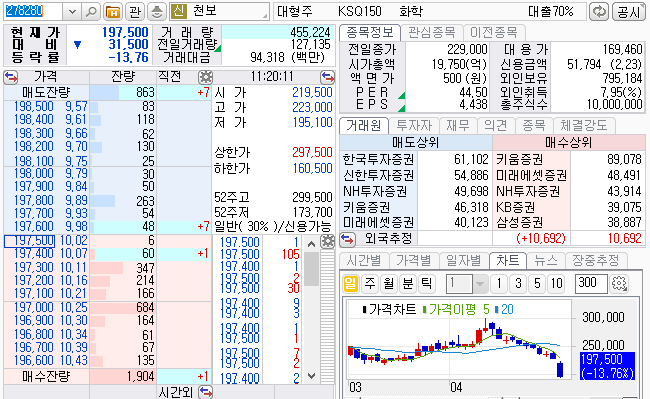The width and height of the screenshot is (650, 399).
Task: Click 한국투자증권 in 매도상위 column
Action: click(378, 160)
